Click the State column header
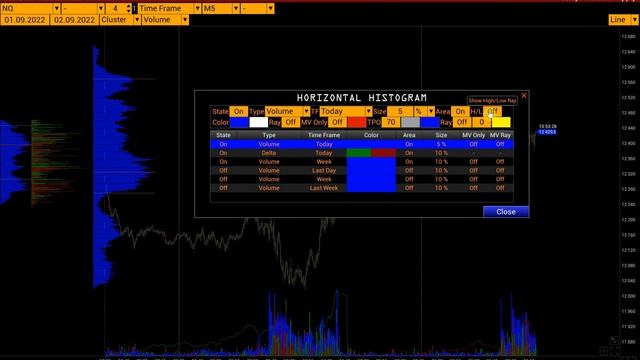 [x=223, y=135]
